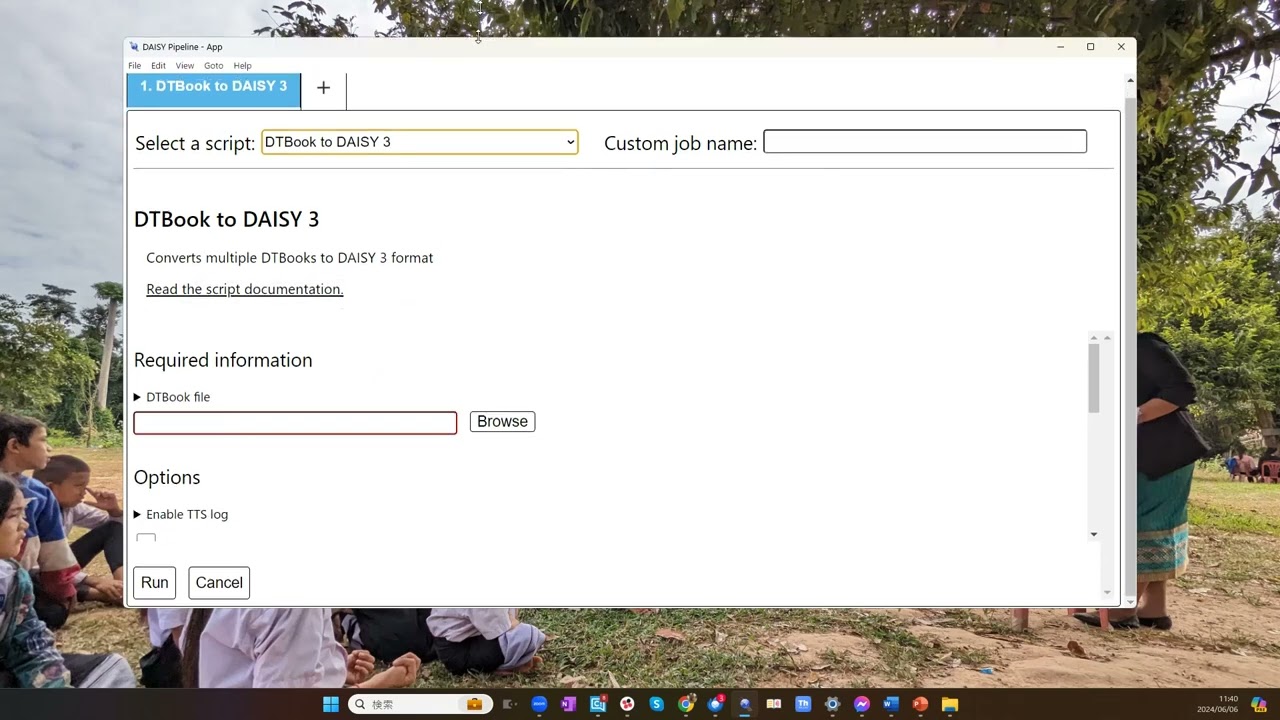
Task: Open the Goto menu
Action: click(214, 66)
